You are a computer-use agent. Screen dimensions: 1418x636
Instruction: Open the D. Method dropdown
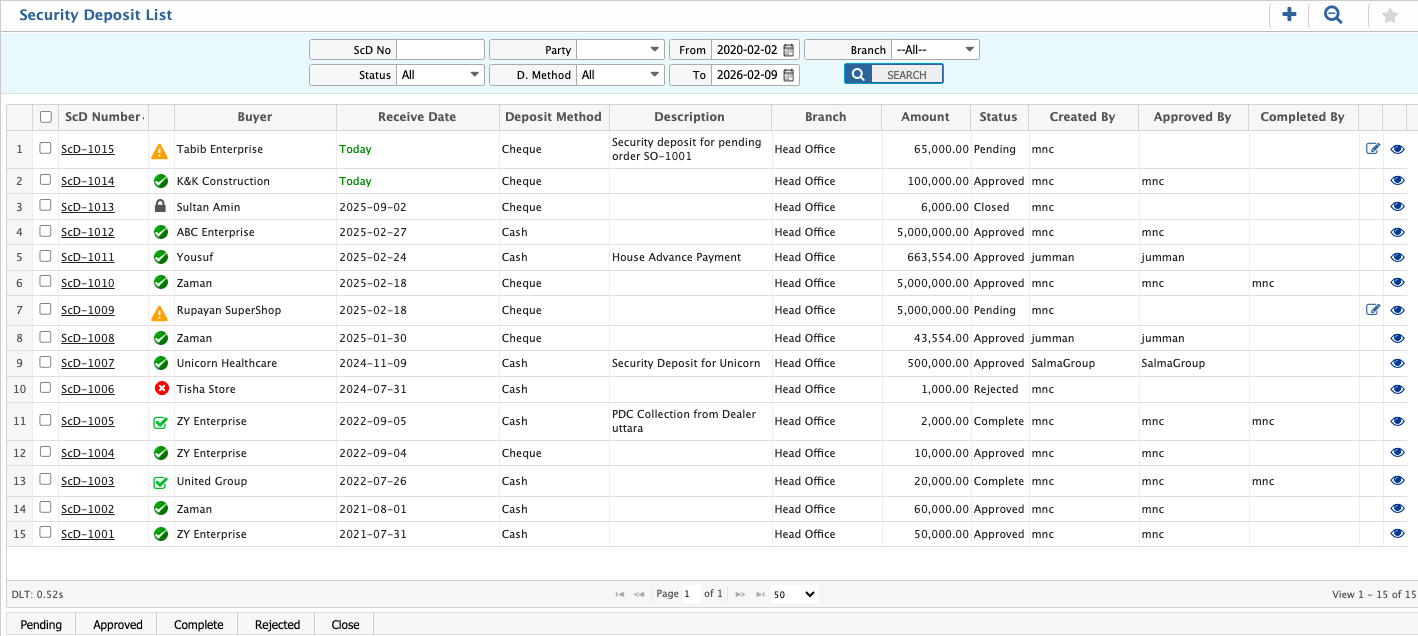point(620,75)
